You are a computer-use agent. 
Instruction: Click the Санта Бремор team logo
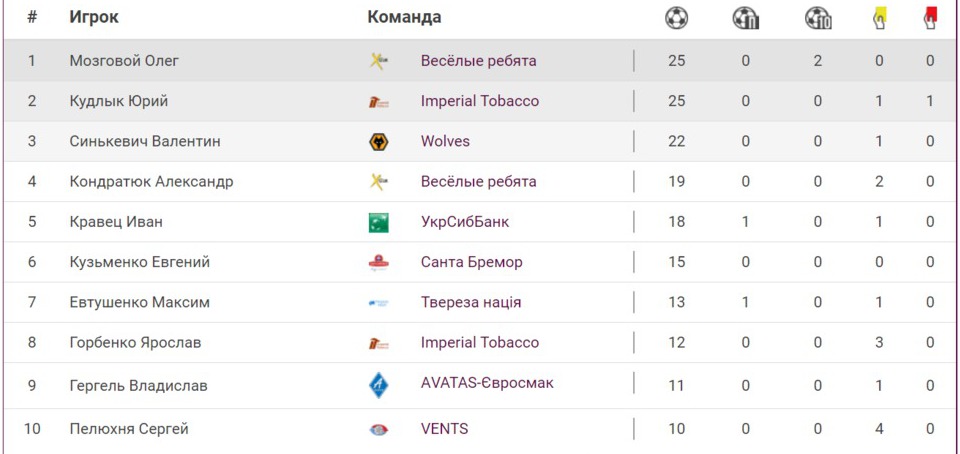(379, 263)
